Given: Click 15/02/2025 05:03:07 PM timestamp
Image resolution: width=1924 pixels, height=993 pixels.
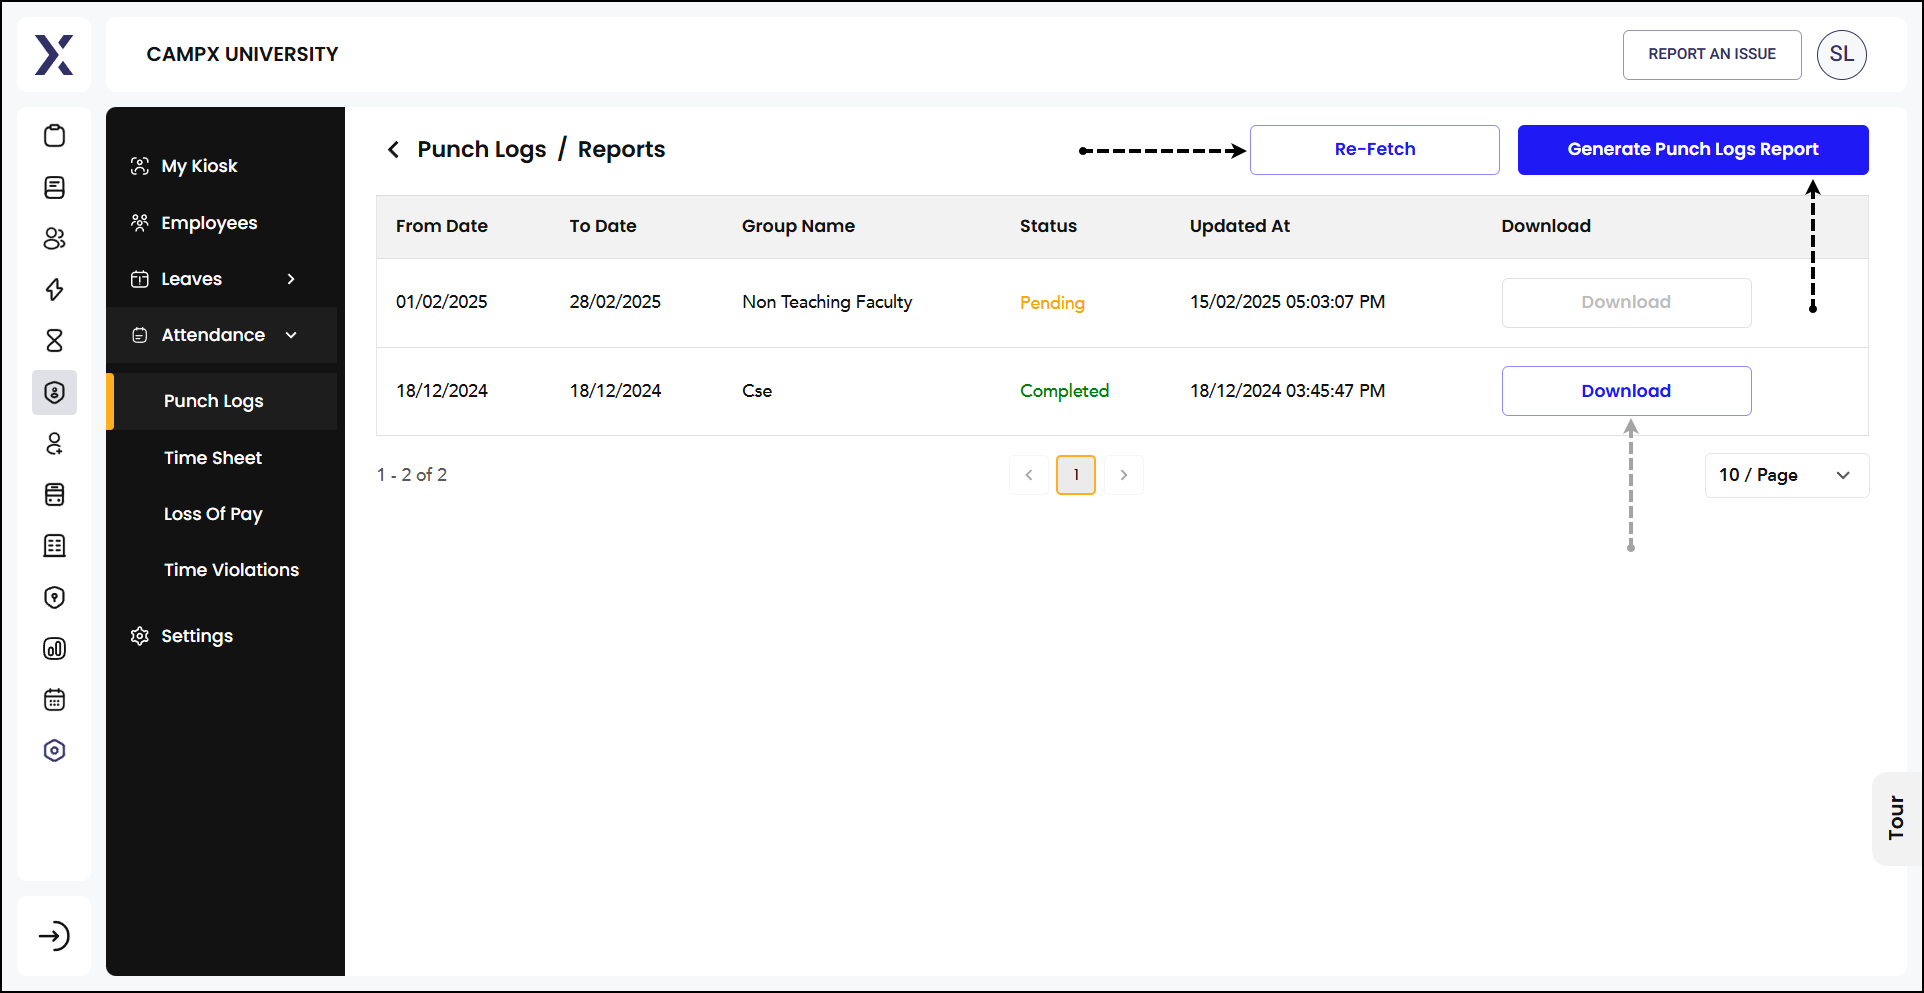Looking at the screenshot, I should click(1287, 302).
